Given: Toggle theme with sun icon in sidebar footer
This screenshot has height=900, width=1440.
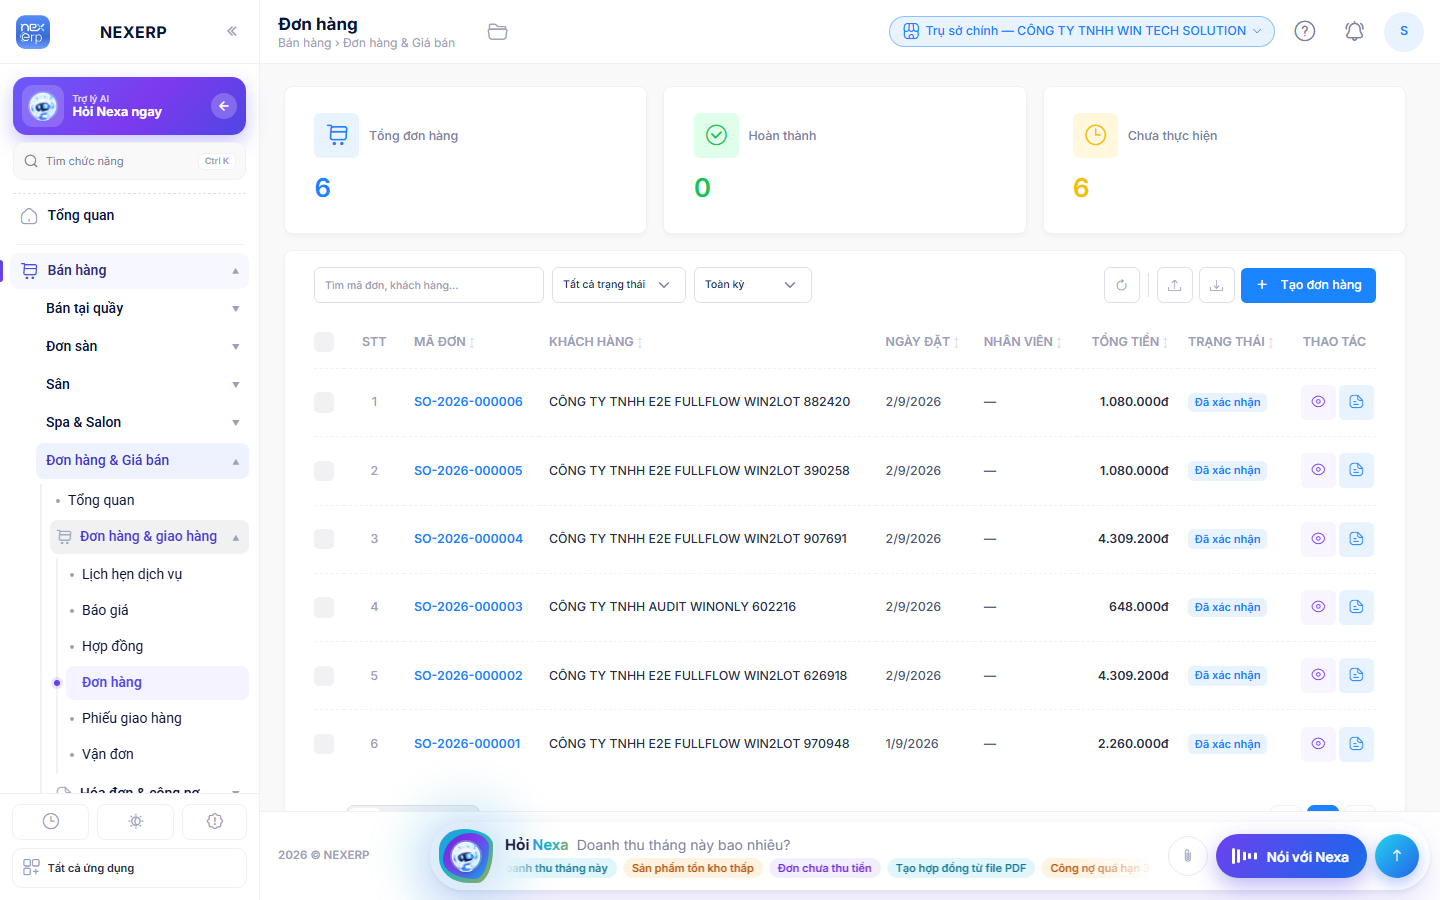Looking at the screenshot, I should [136, 821].
